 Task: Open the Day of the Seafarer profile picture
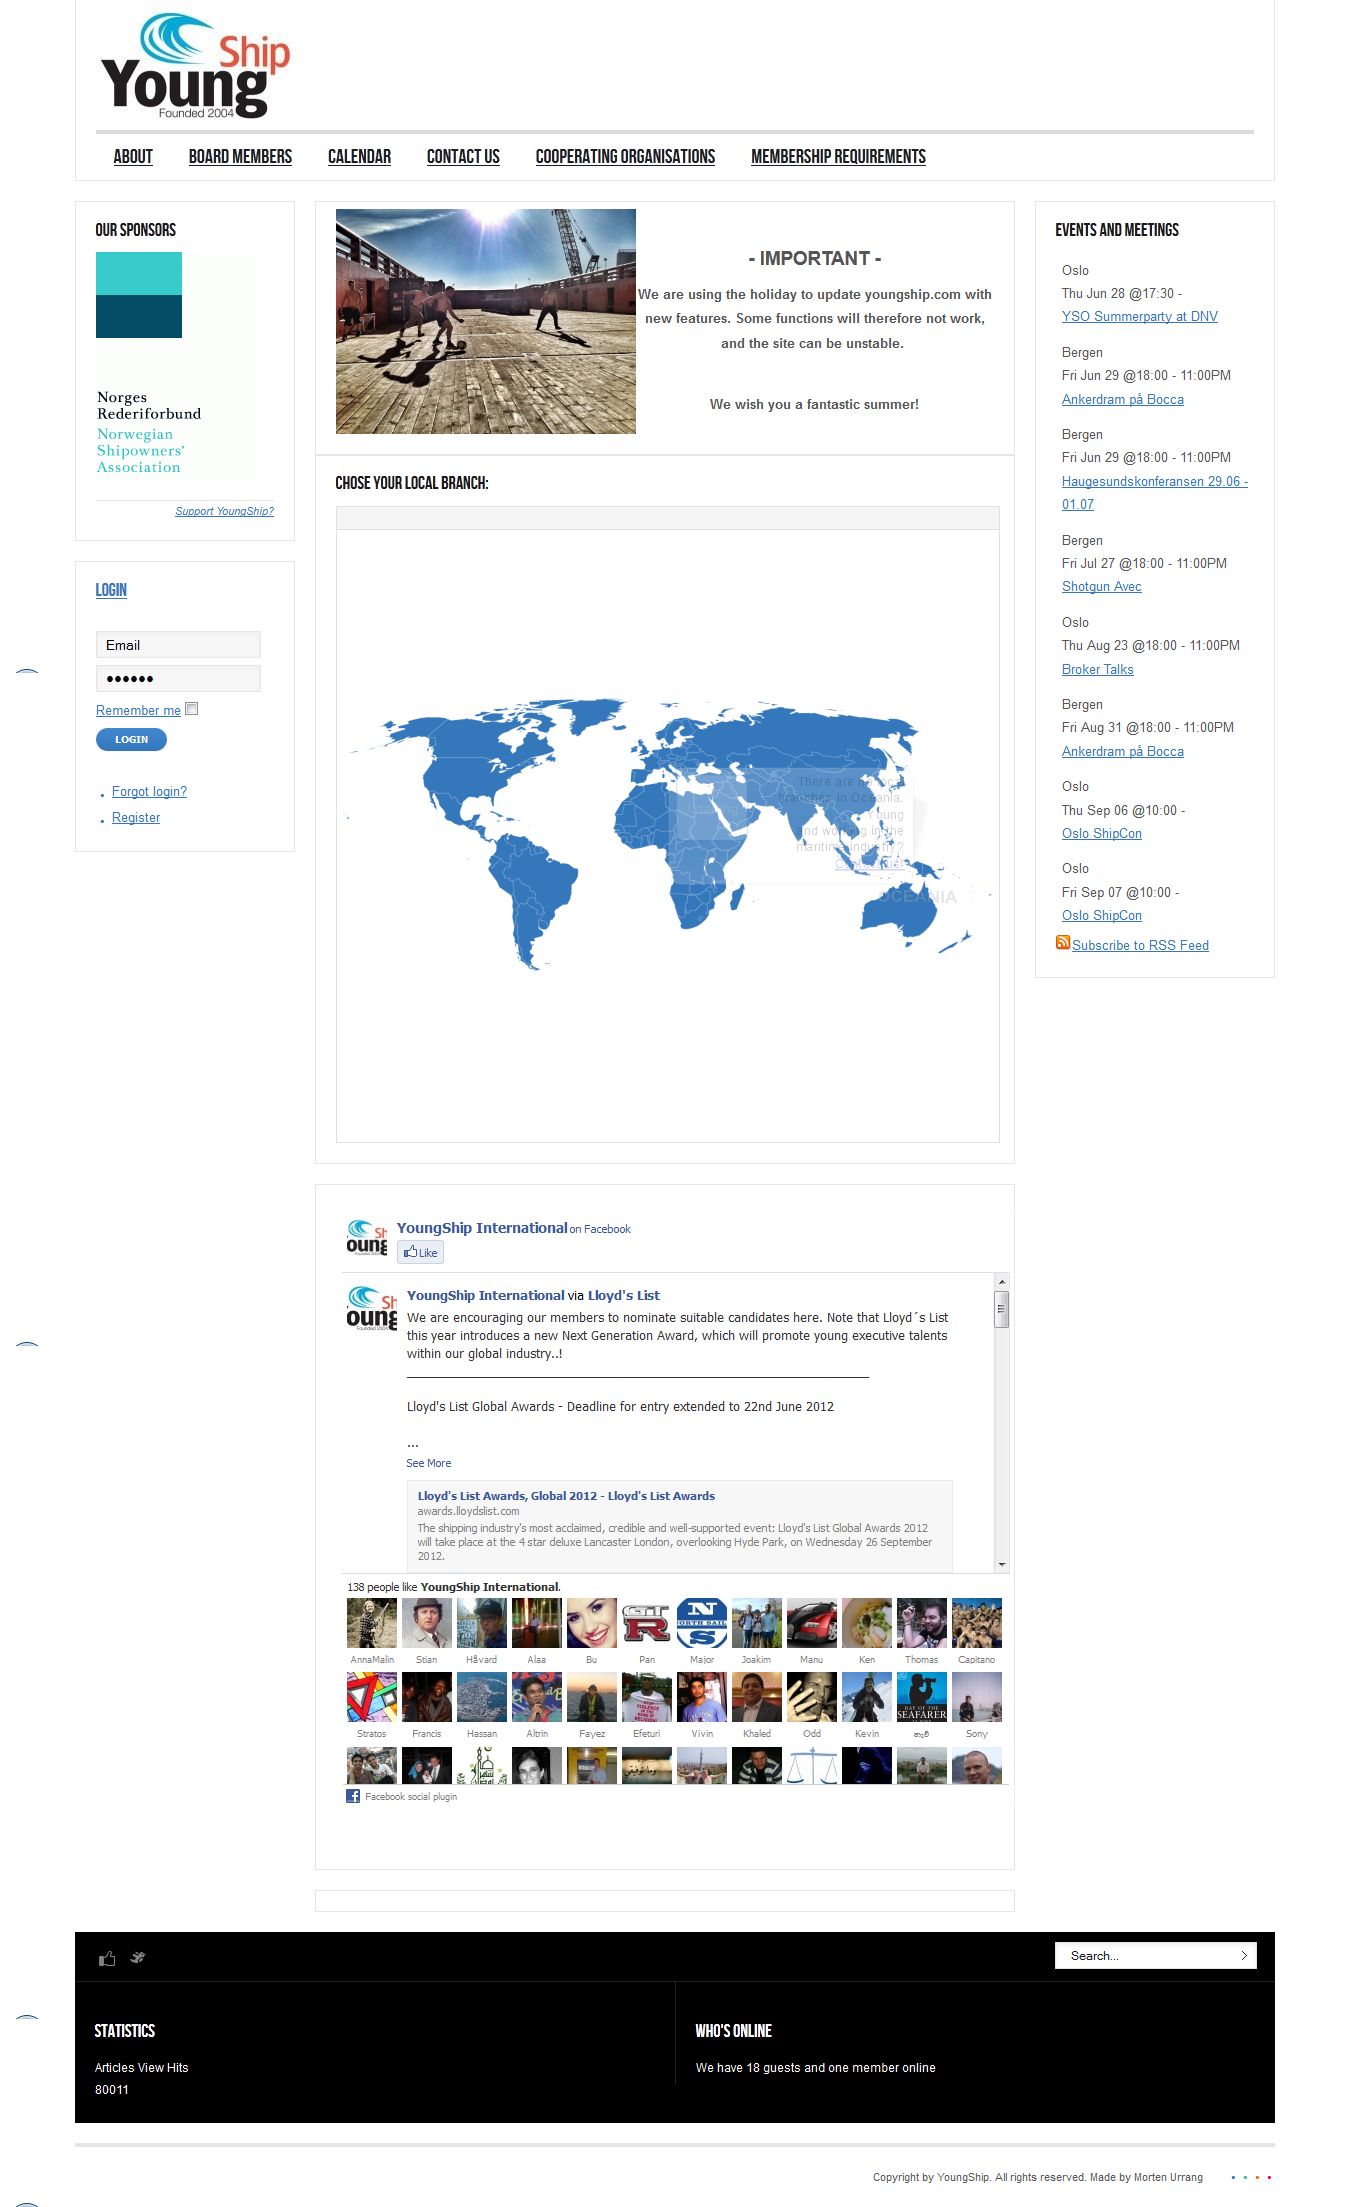(x=922, y=1697)
